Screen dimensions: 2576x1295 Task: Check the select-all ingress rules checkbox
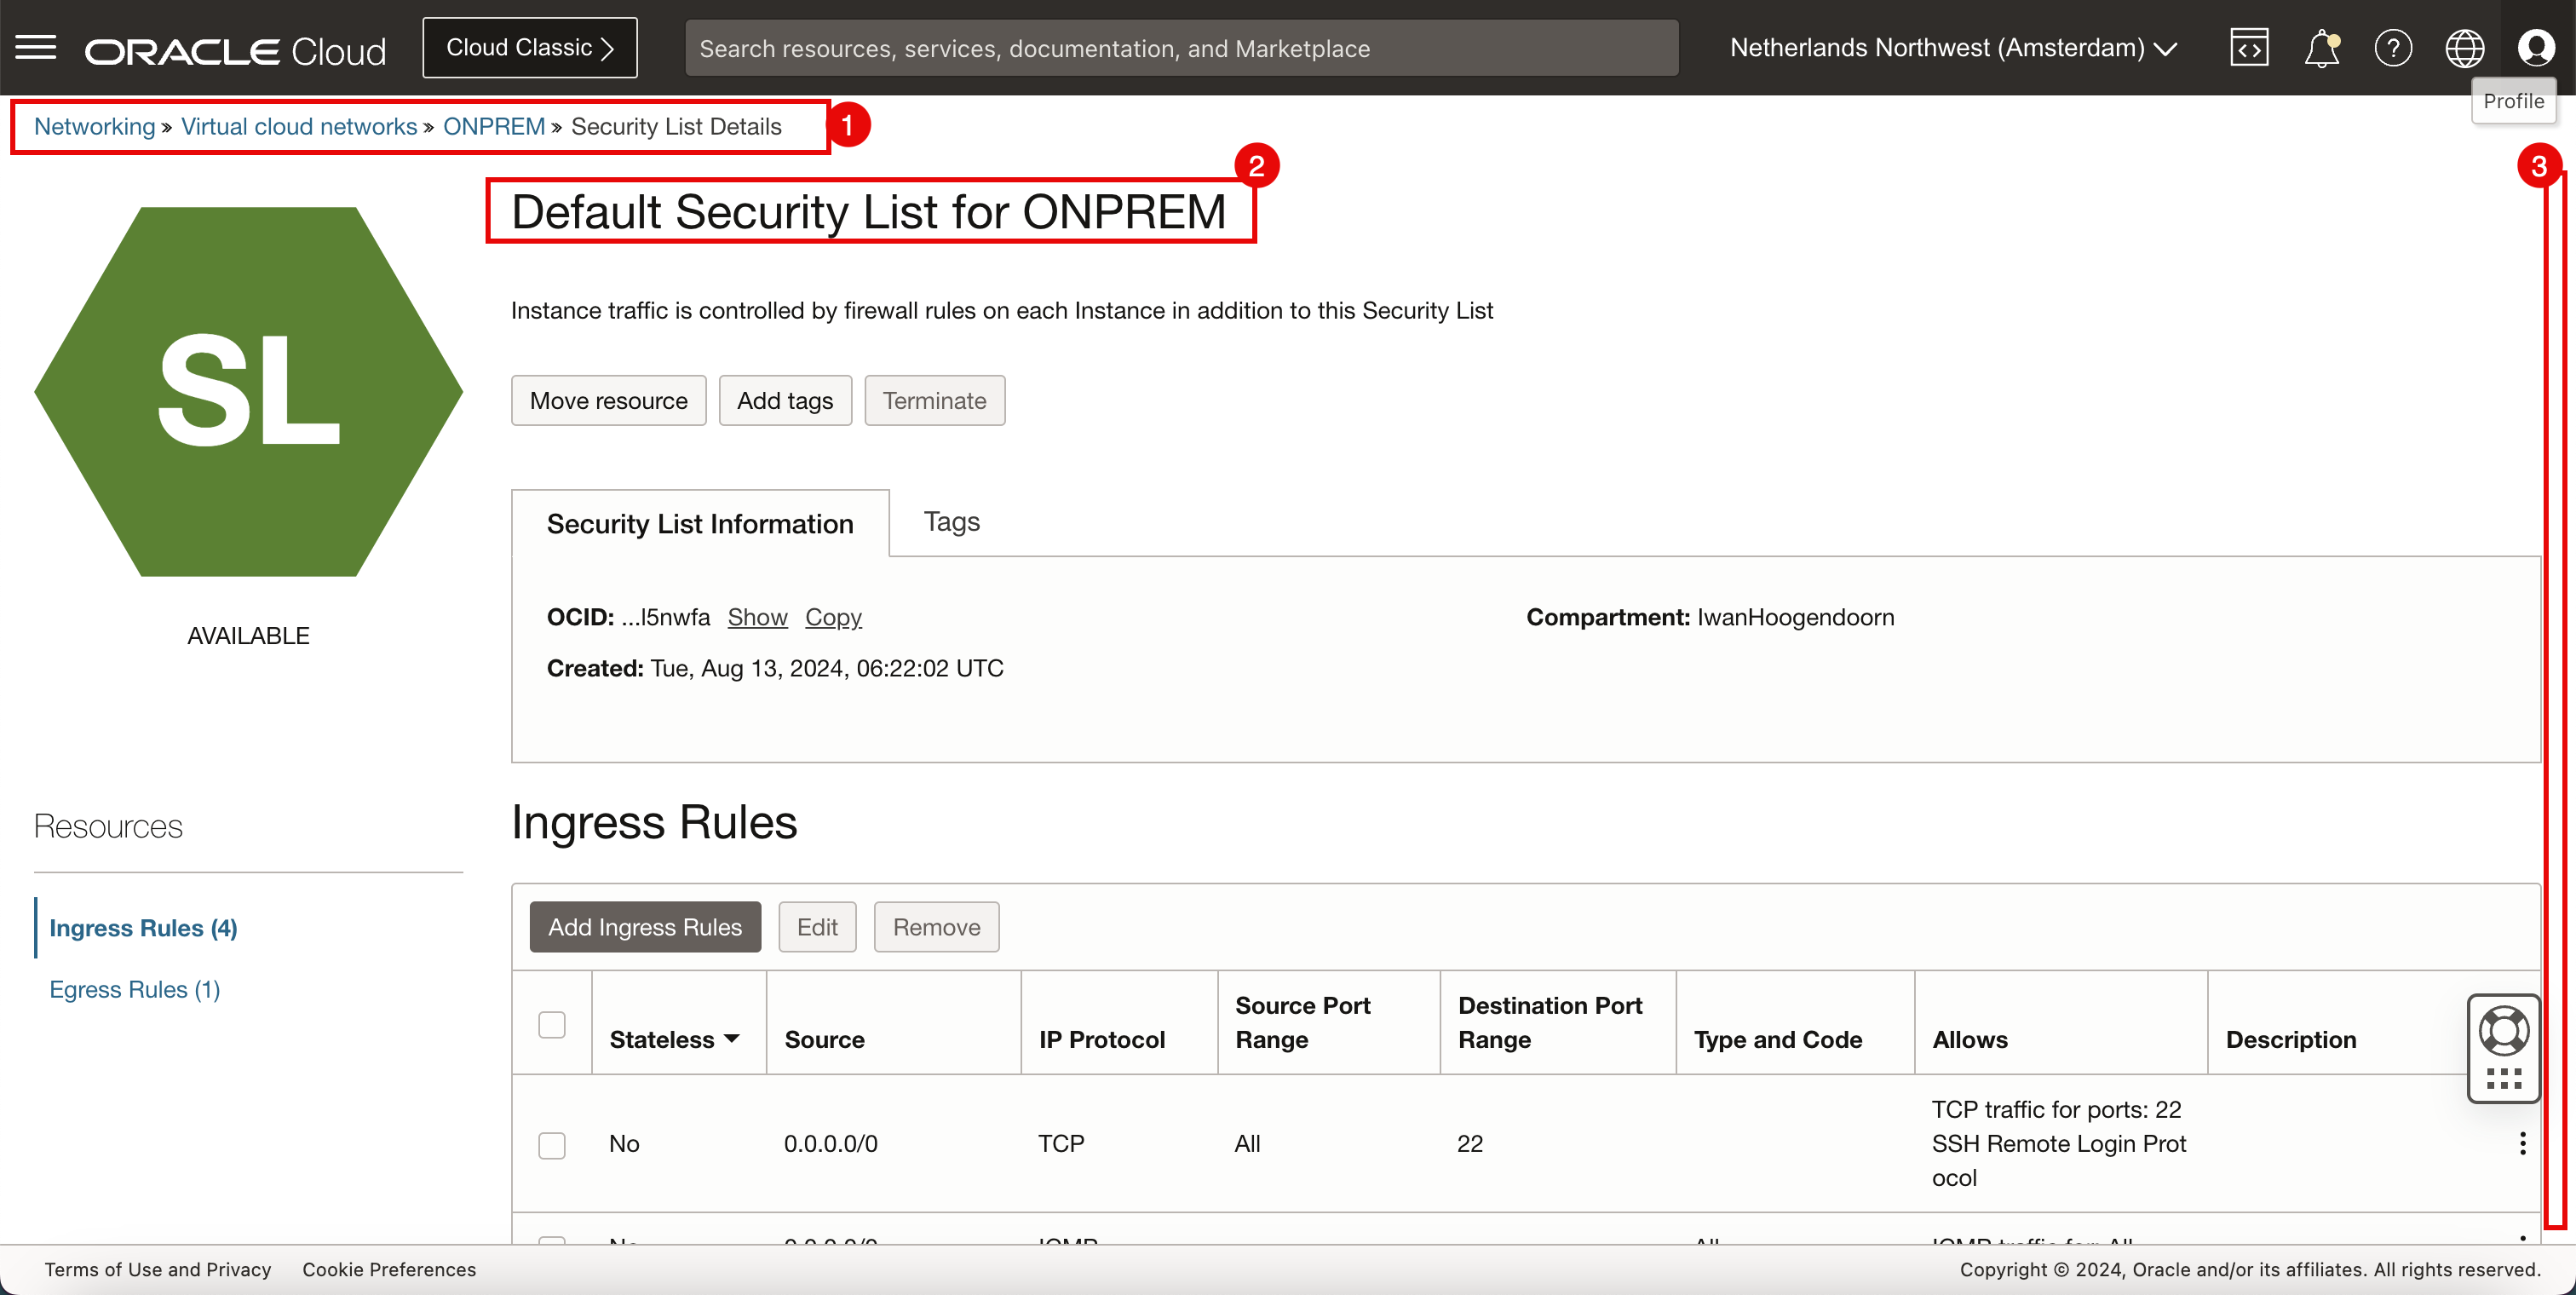551,1024
